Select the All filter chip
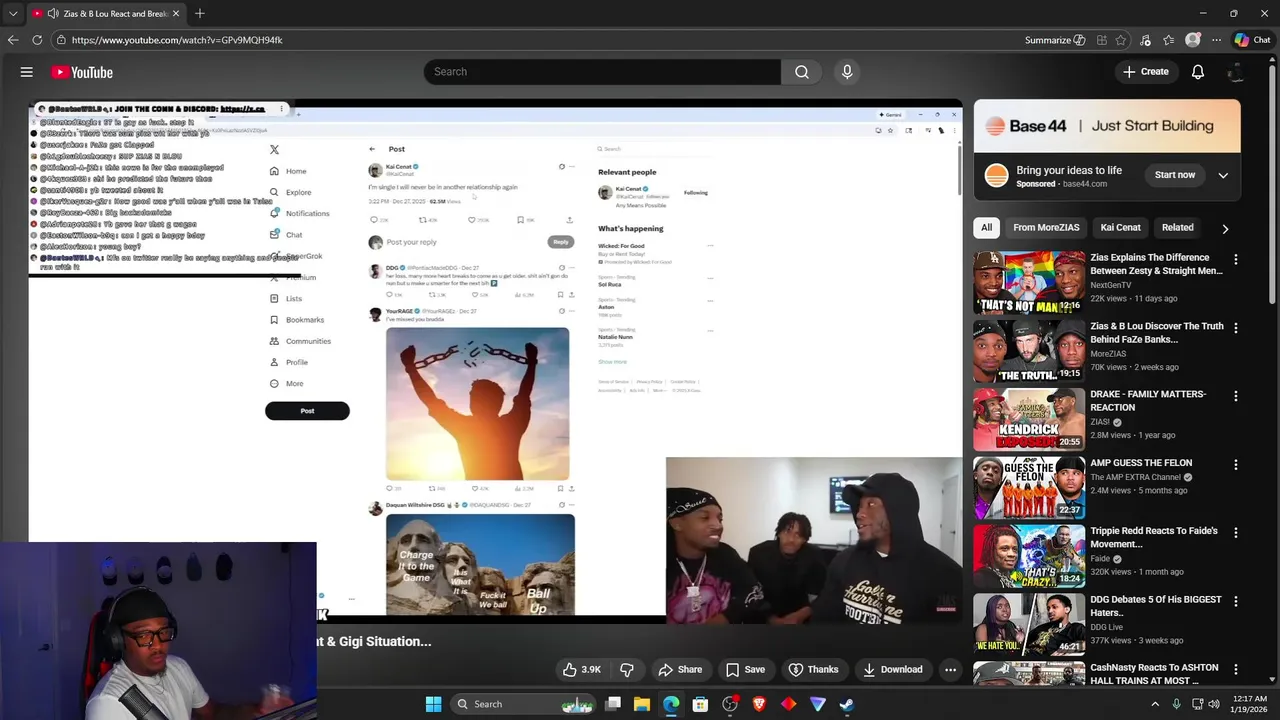The height and width of the screenshot is (720, 1280). [986, 227]
